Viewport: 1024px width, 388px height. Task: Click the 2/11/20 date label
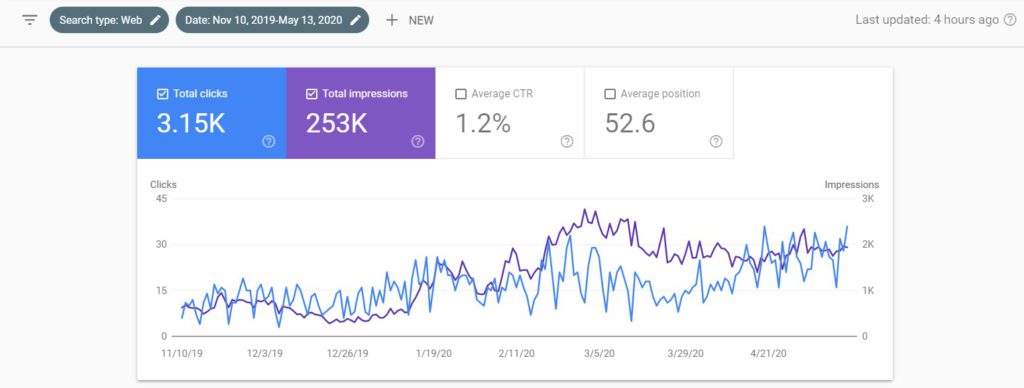pyautogui.click(x=517, y=353)
